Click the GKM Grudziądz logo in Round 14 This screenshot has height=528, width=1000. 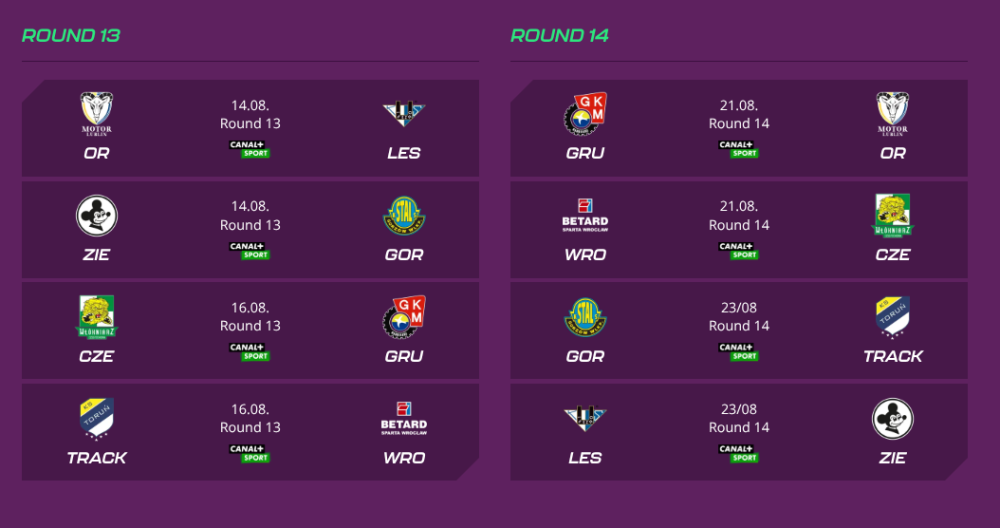[585, 113]
